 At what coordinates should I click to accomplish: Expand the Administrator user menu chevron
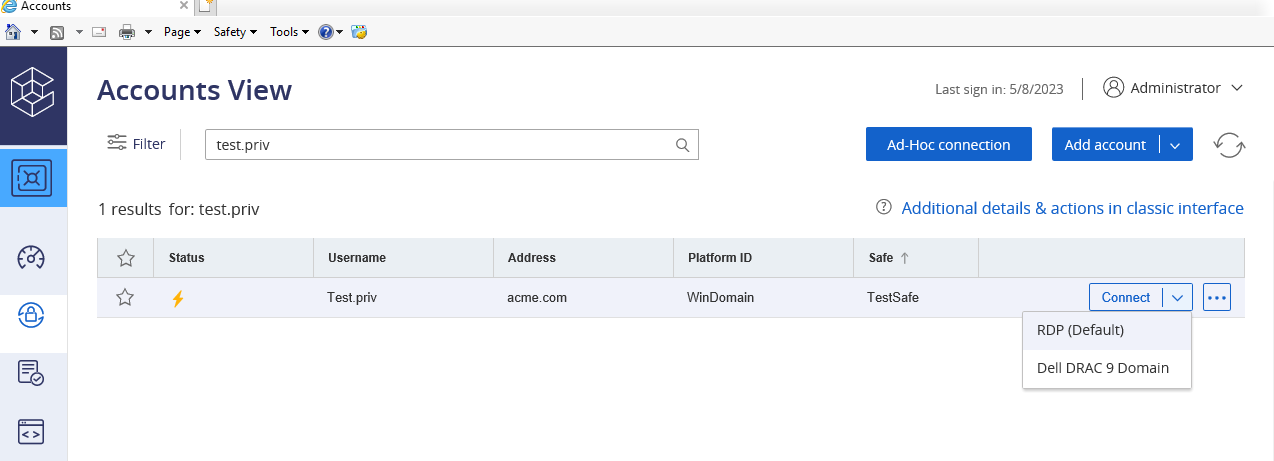tap(1237, 88)
